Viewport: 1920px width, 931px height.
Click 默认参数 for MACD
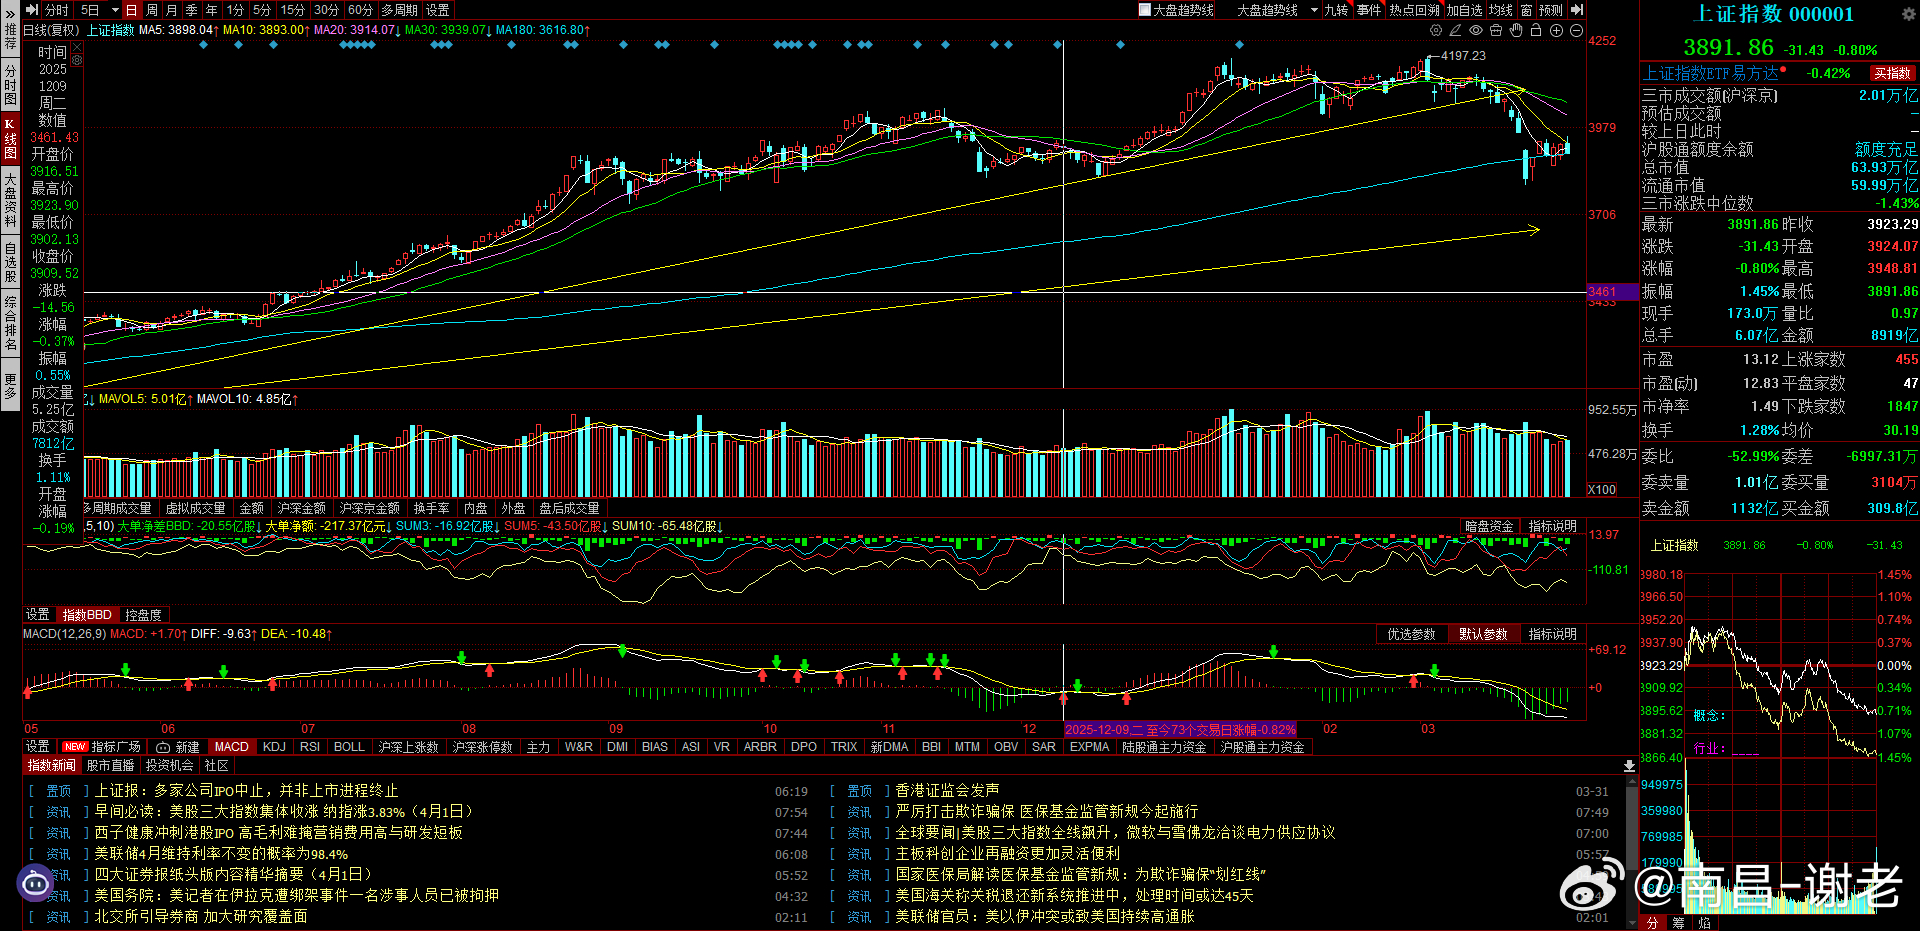(1483, 634)
